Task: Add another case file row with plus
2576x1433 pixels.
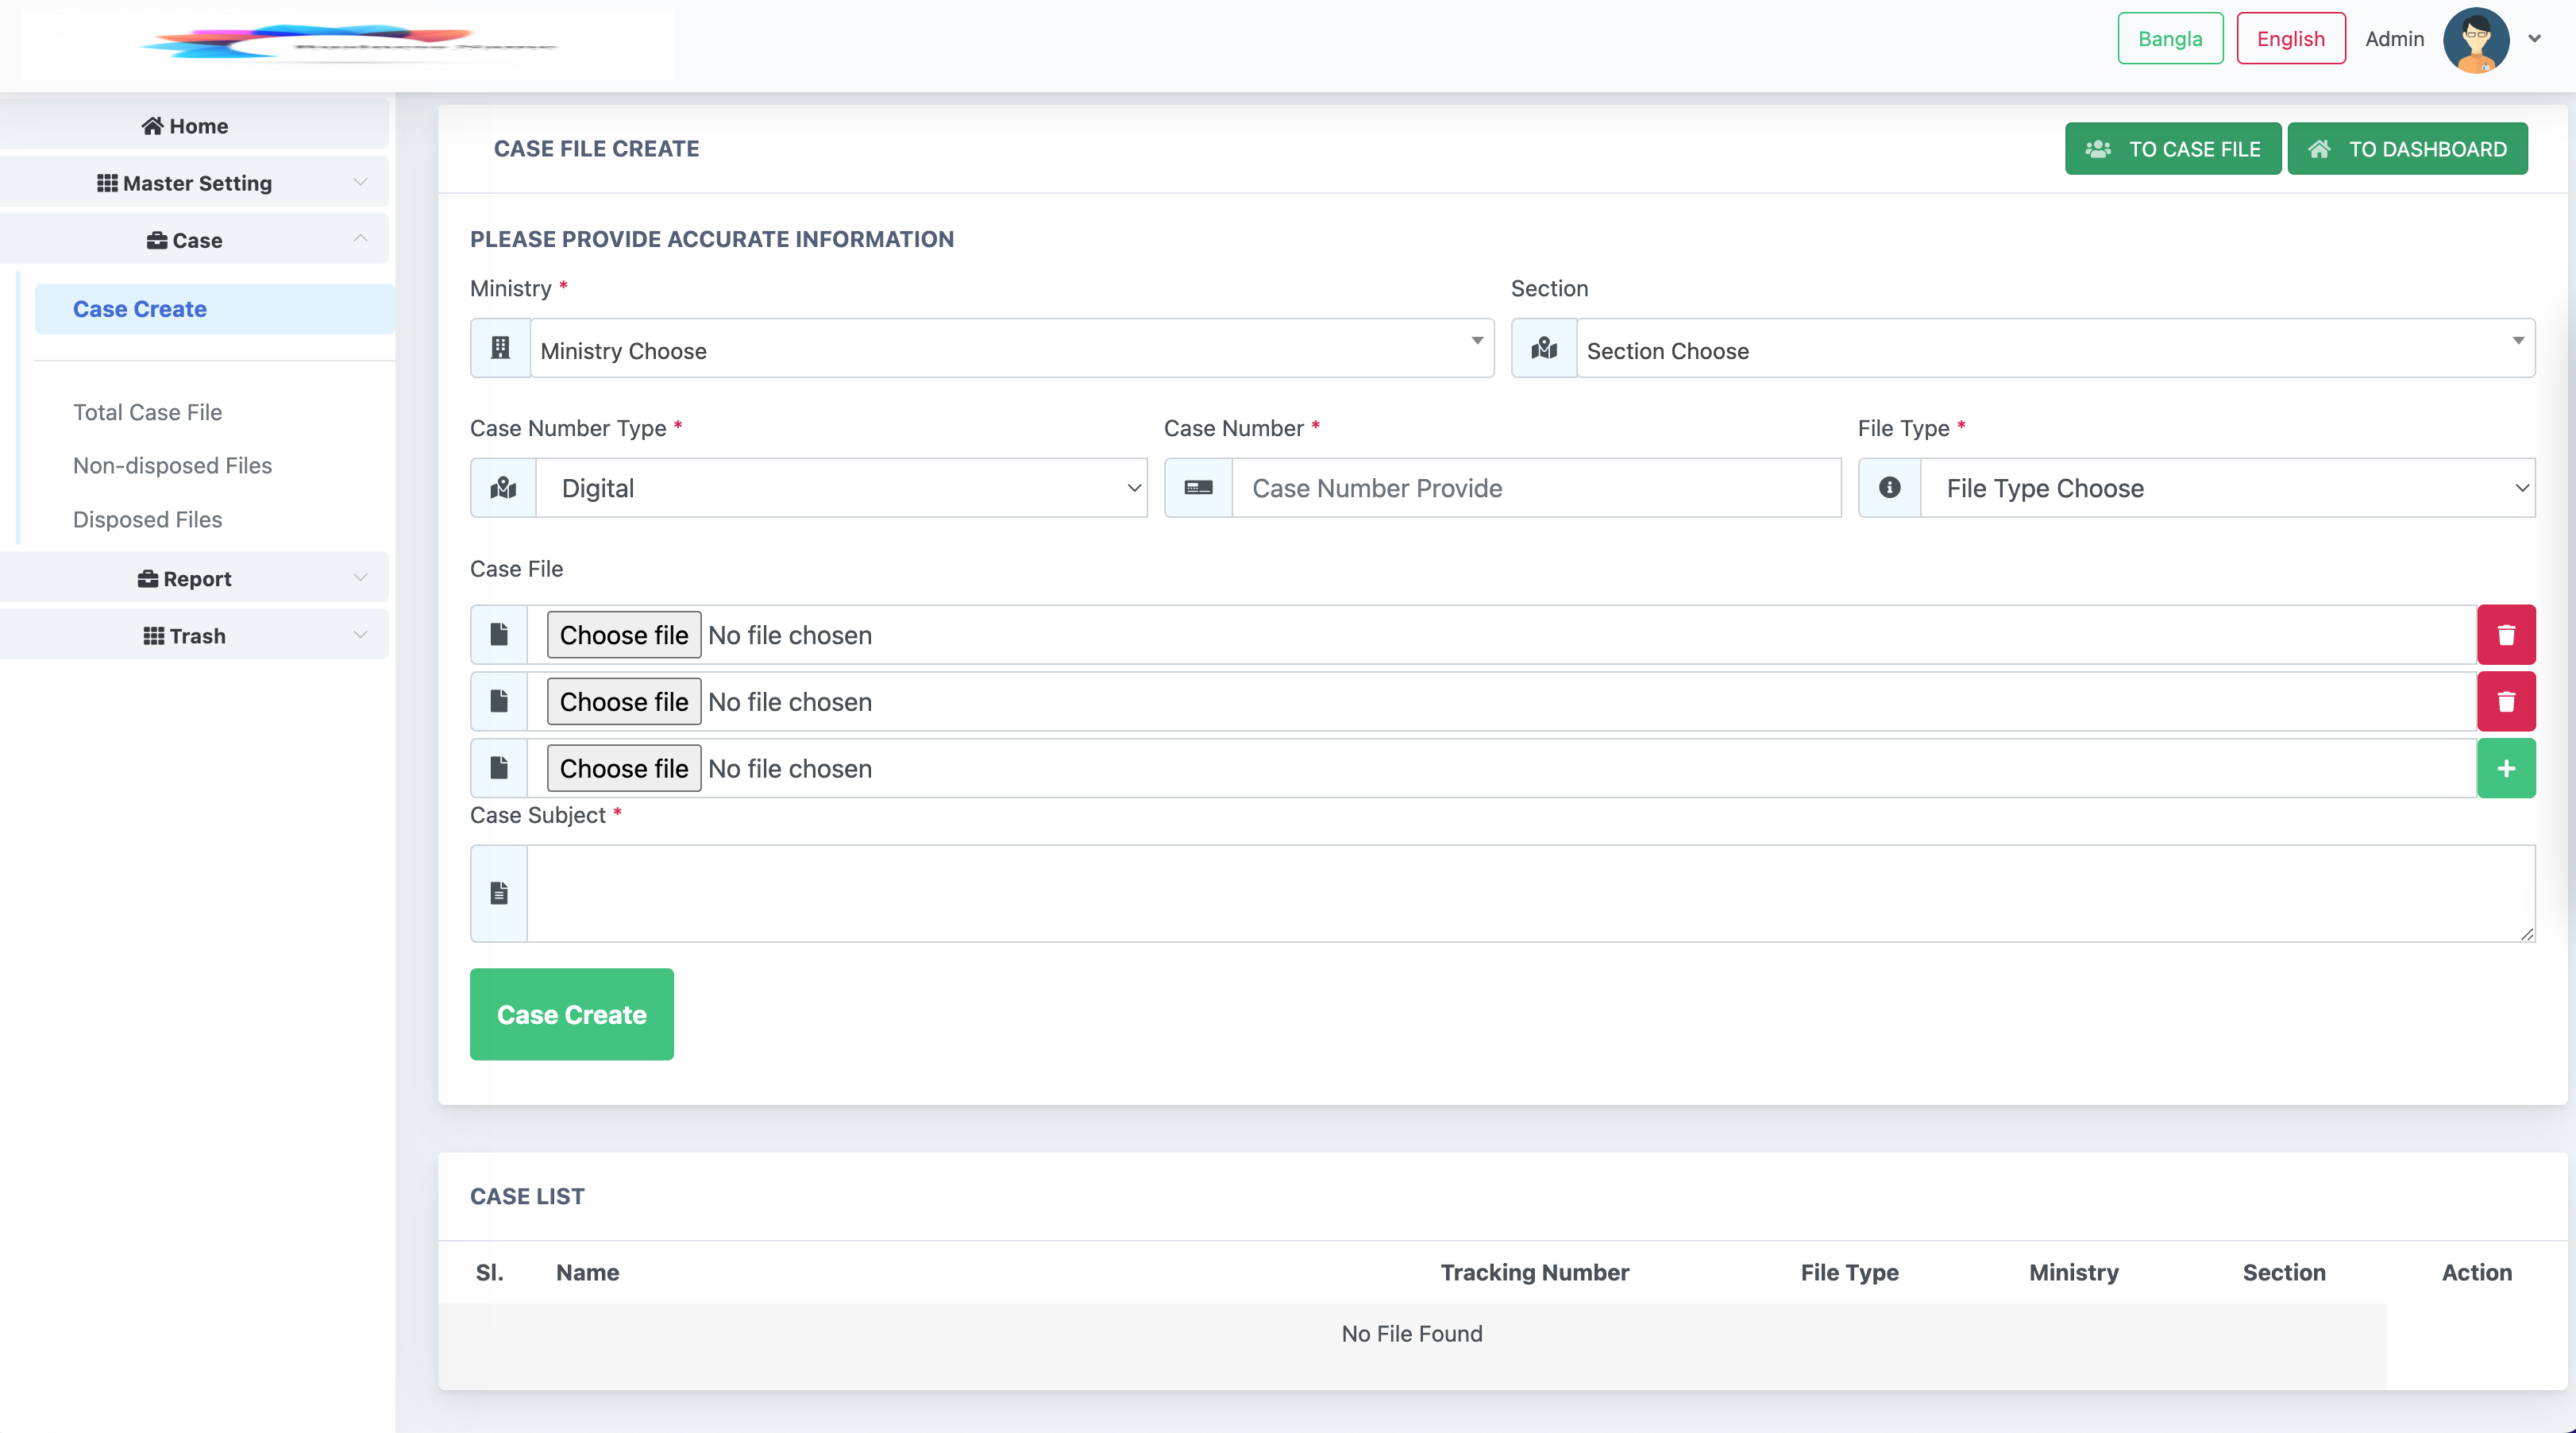Action: click(2505, 768)
